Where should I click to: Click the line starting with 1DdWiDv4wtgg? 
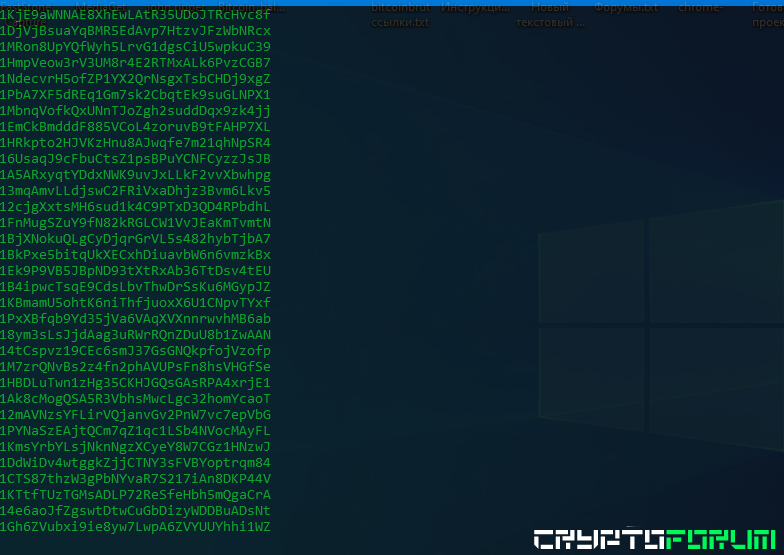coord(135,462)
